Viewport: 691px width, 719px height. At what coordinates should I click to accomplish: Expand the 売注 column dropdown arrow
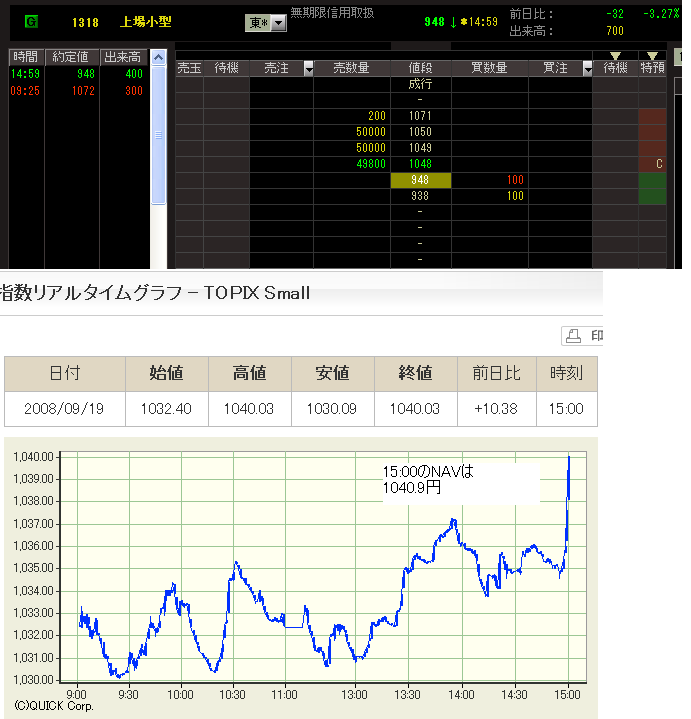pos(308,68)
